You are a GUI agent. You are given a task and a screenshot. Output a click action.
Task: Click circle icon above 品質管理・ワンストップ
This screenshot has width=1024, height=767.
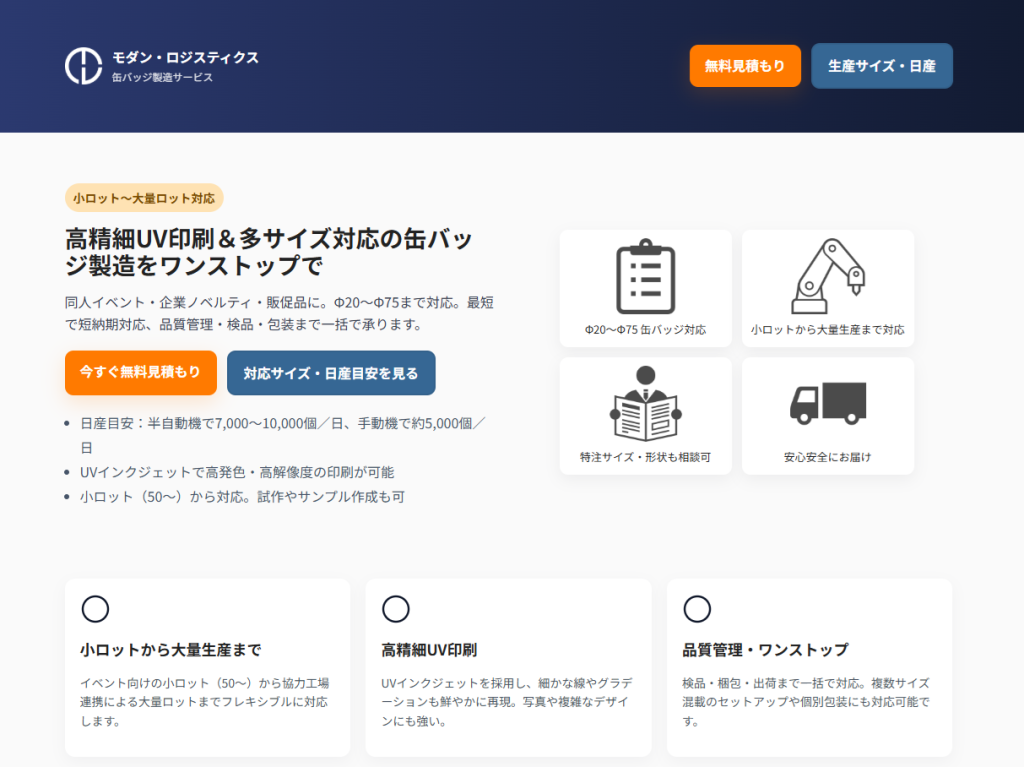697,609
